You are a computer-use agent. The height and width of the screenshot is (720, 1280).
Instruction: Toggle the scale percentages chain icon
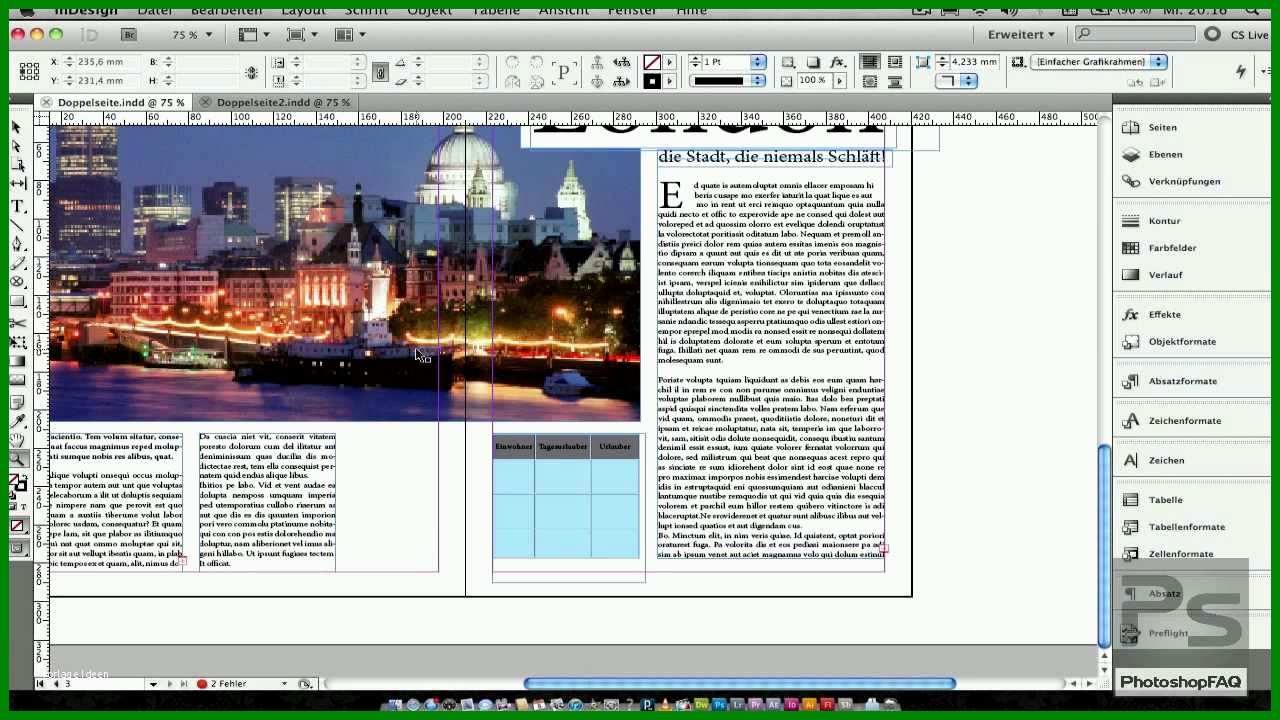pyautogui.click(x=380, y=72)
